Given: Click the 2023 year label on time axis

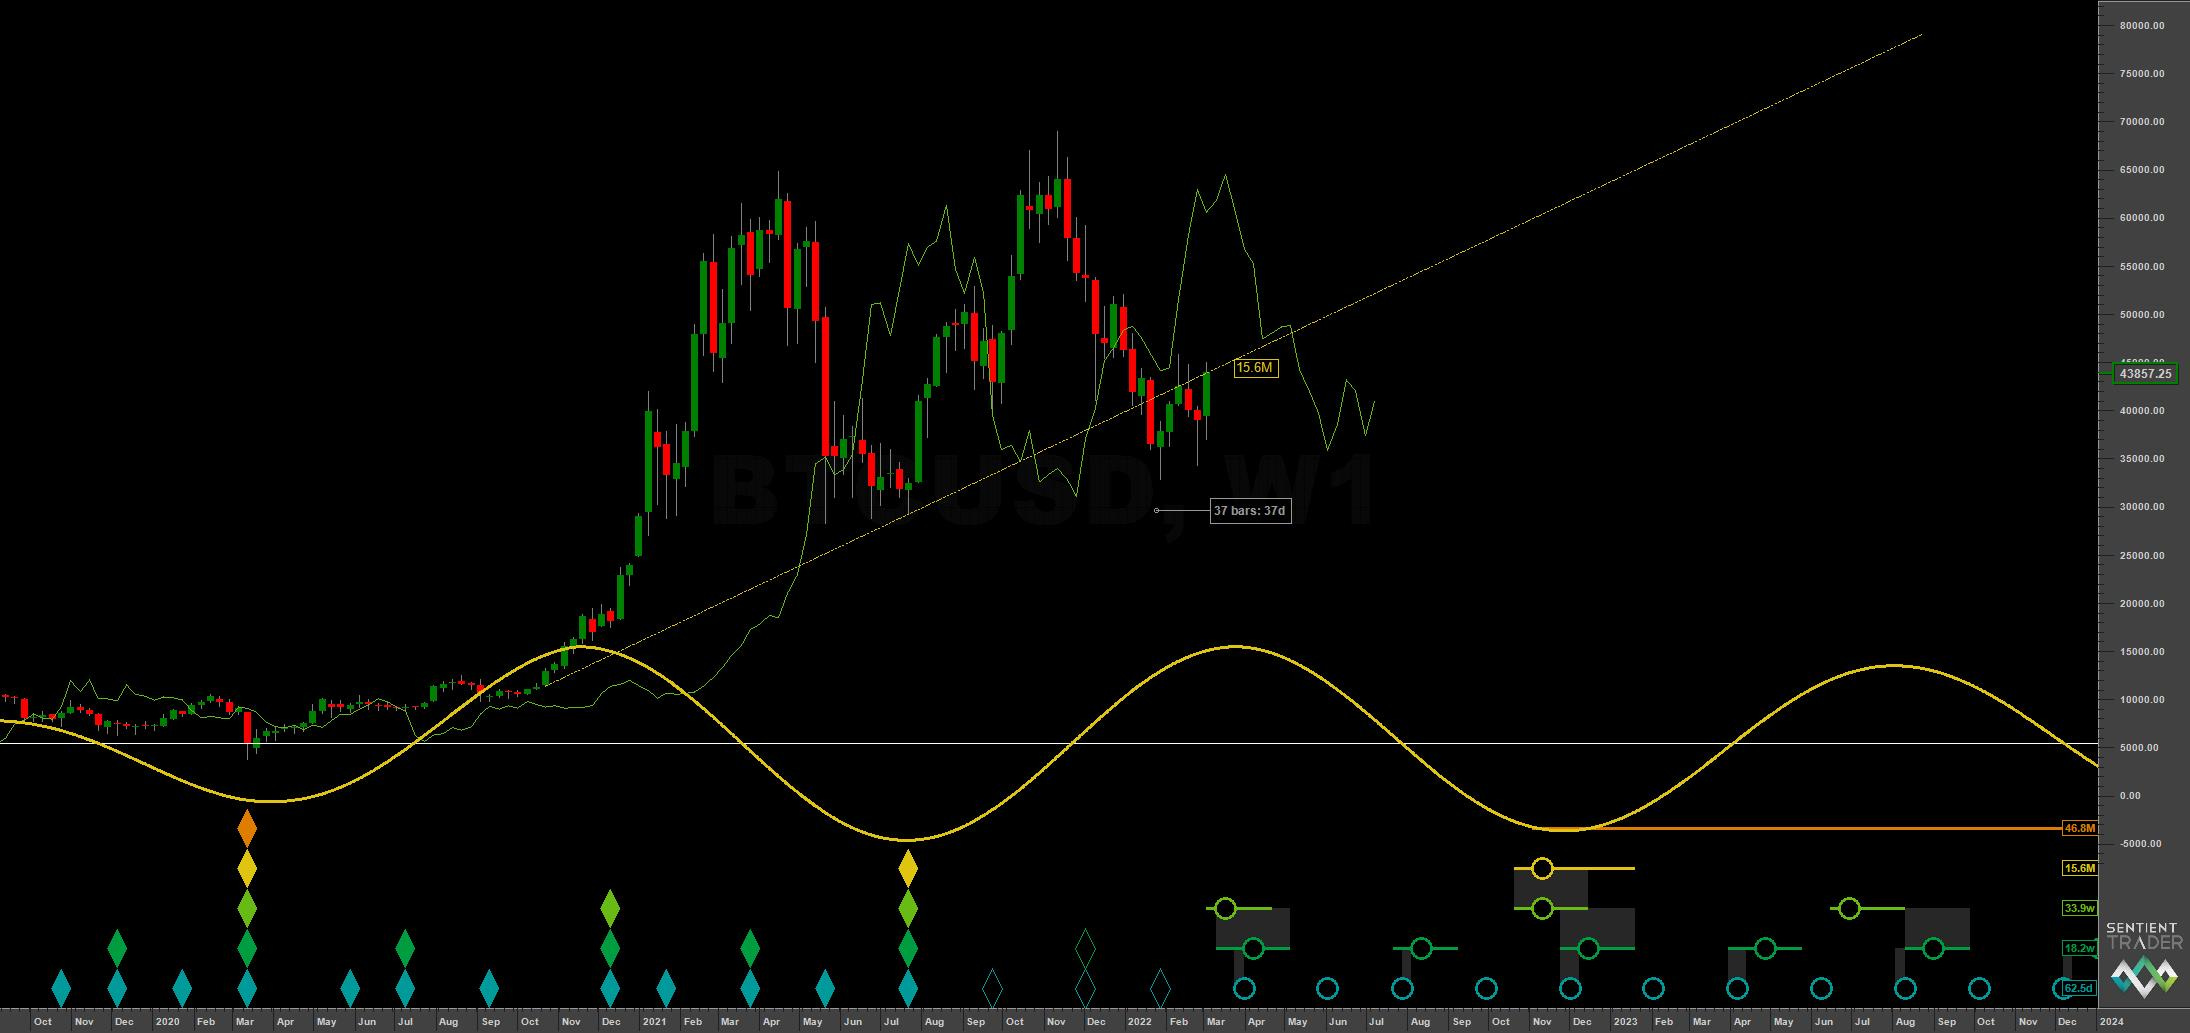Looking at the screenshot, I should [x=1625, y=1022].
